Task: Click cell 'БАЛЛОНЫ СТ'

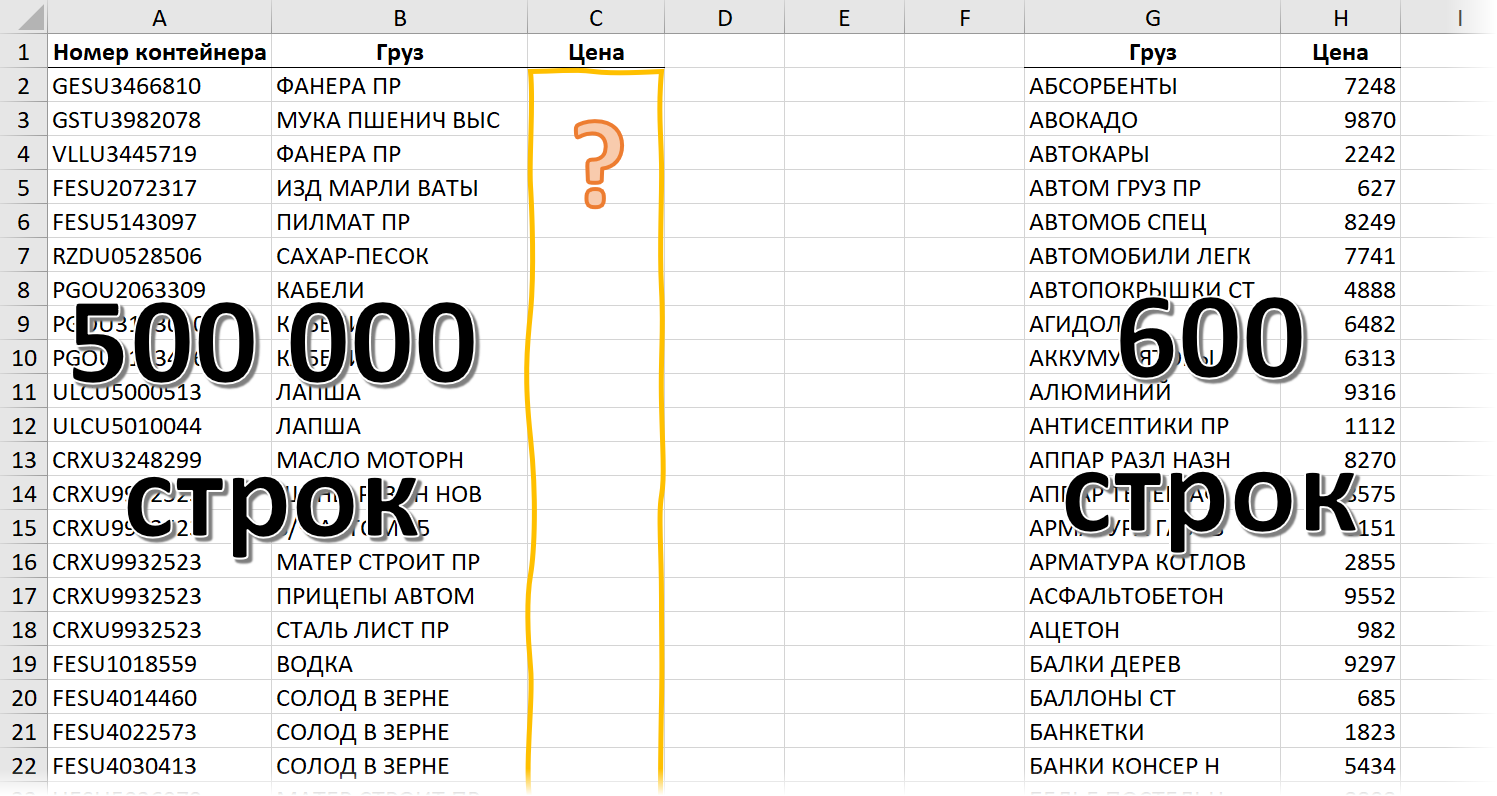Action: pos(1152,698)
